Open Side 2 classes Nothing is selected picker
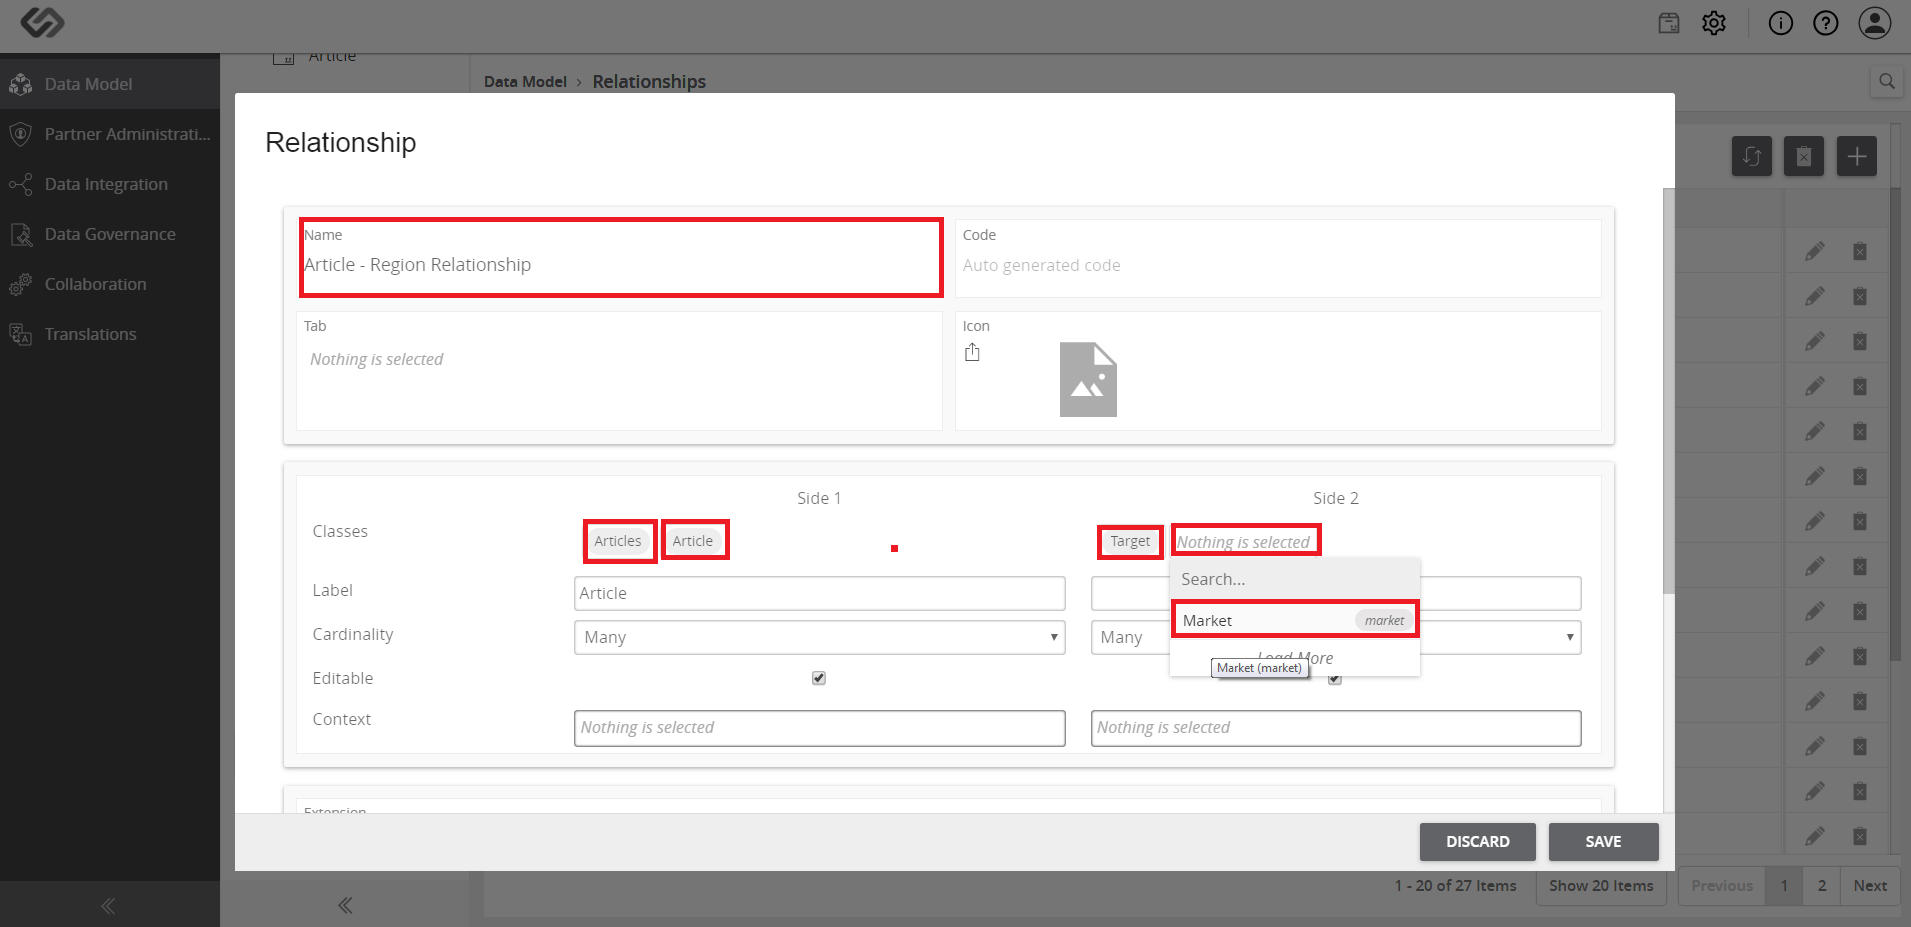Viewport: 1911px width, 927px height. (1246, 541)
